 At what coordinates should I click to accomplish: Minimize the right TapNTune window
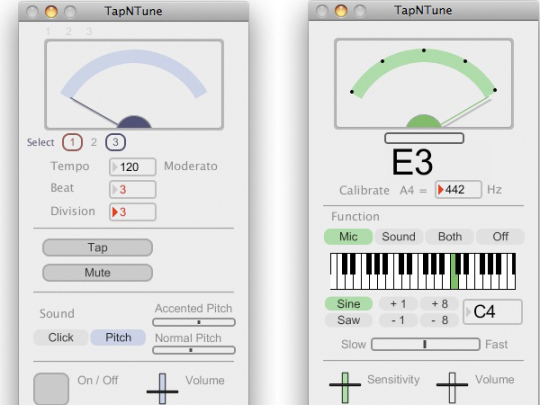tap(341, 11)
